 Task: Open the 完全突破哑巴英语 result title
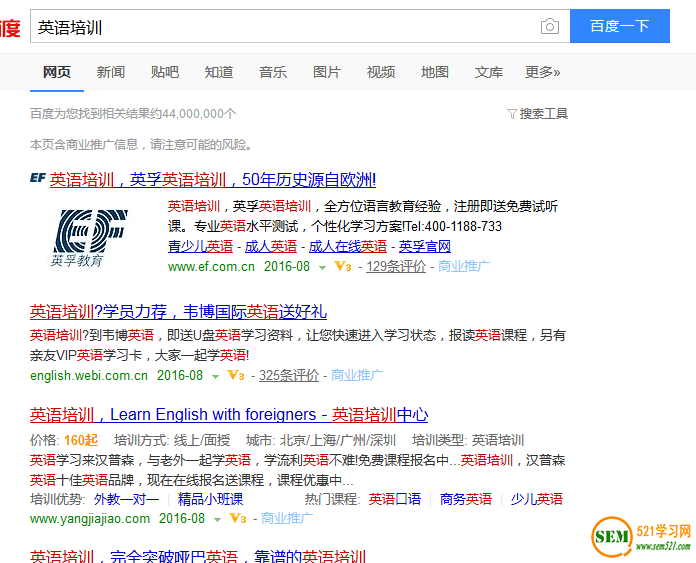198,556
